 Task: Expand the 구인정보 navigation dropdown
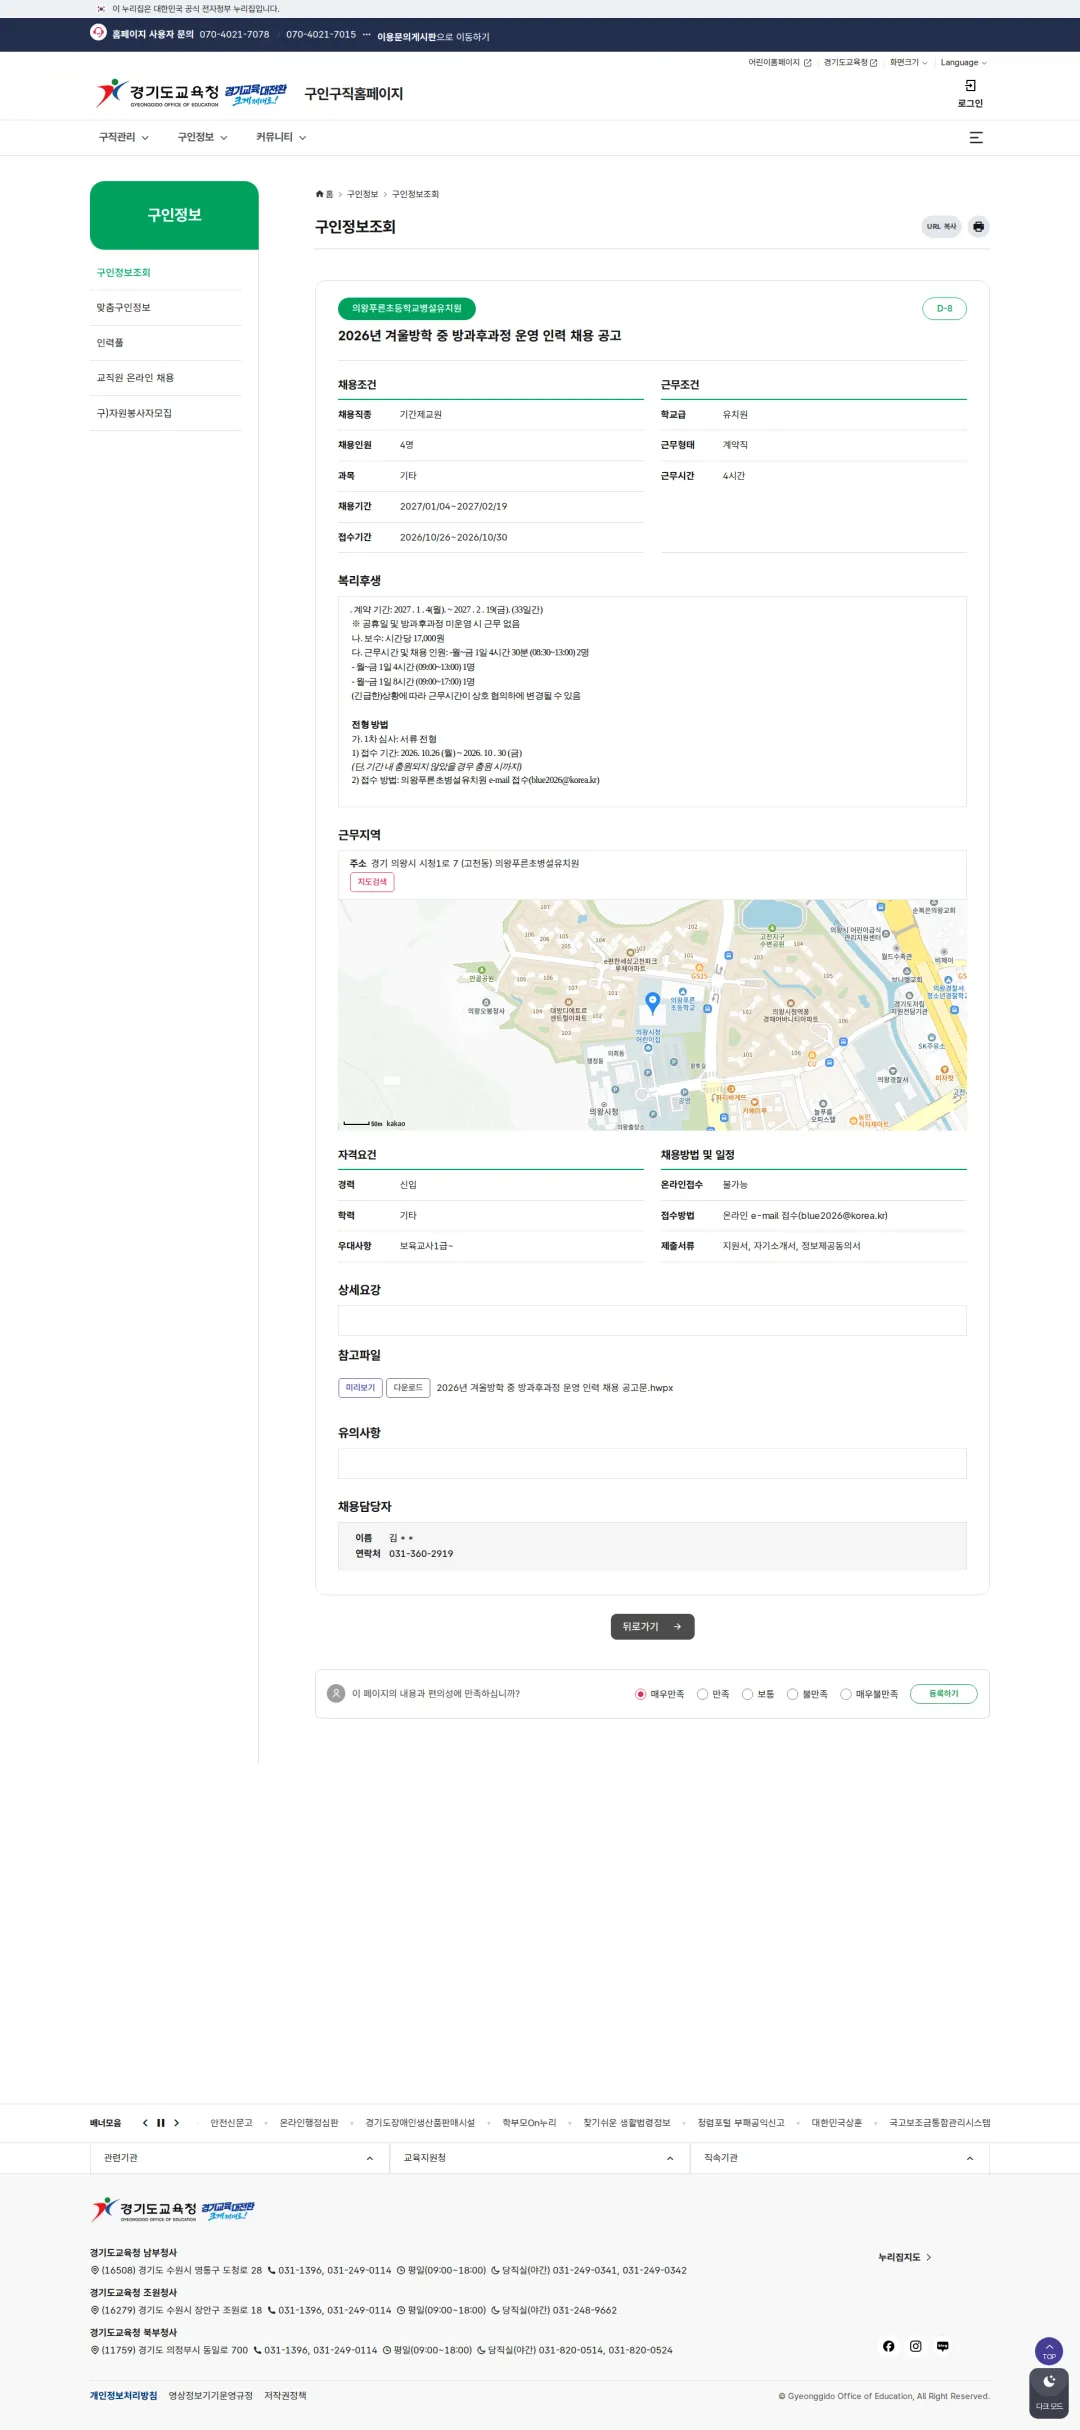(x=203, y=138)
